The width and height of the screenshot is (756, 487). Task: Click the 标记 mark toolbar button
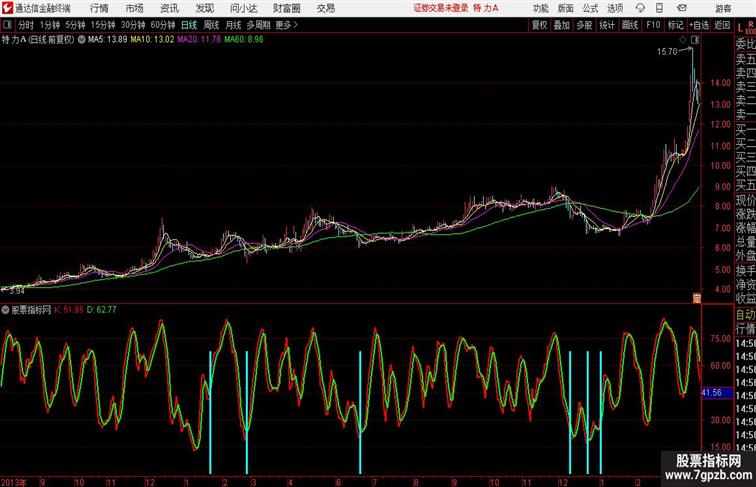point(675,25)
